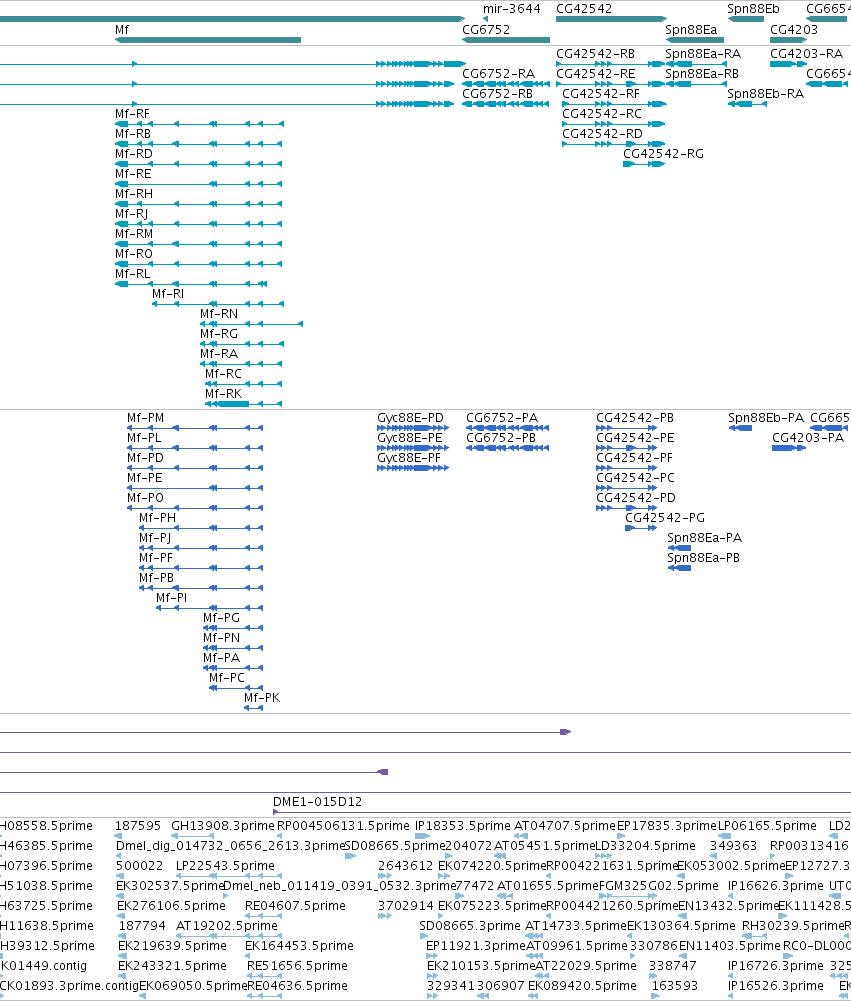Click the Mf-RK transcript
851x1001 pixels.
(243, 404)
